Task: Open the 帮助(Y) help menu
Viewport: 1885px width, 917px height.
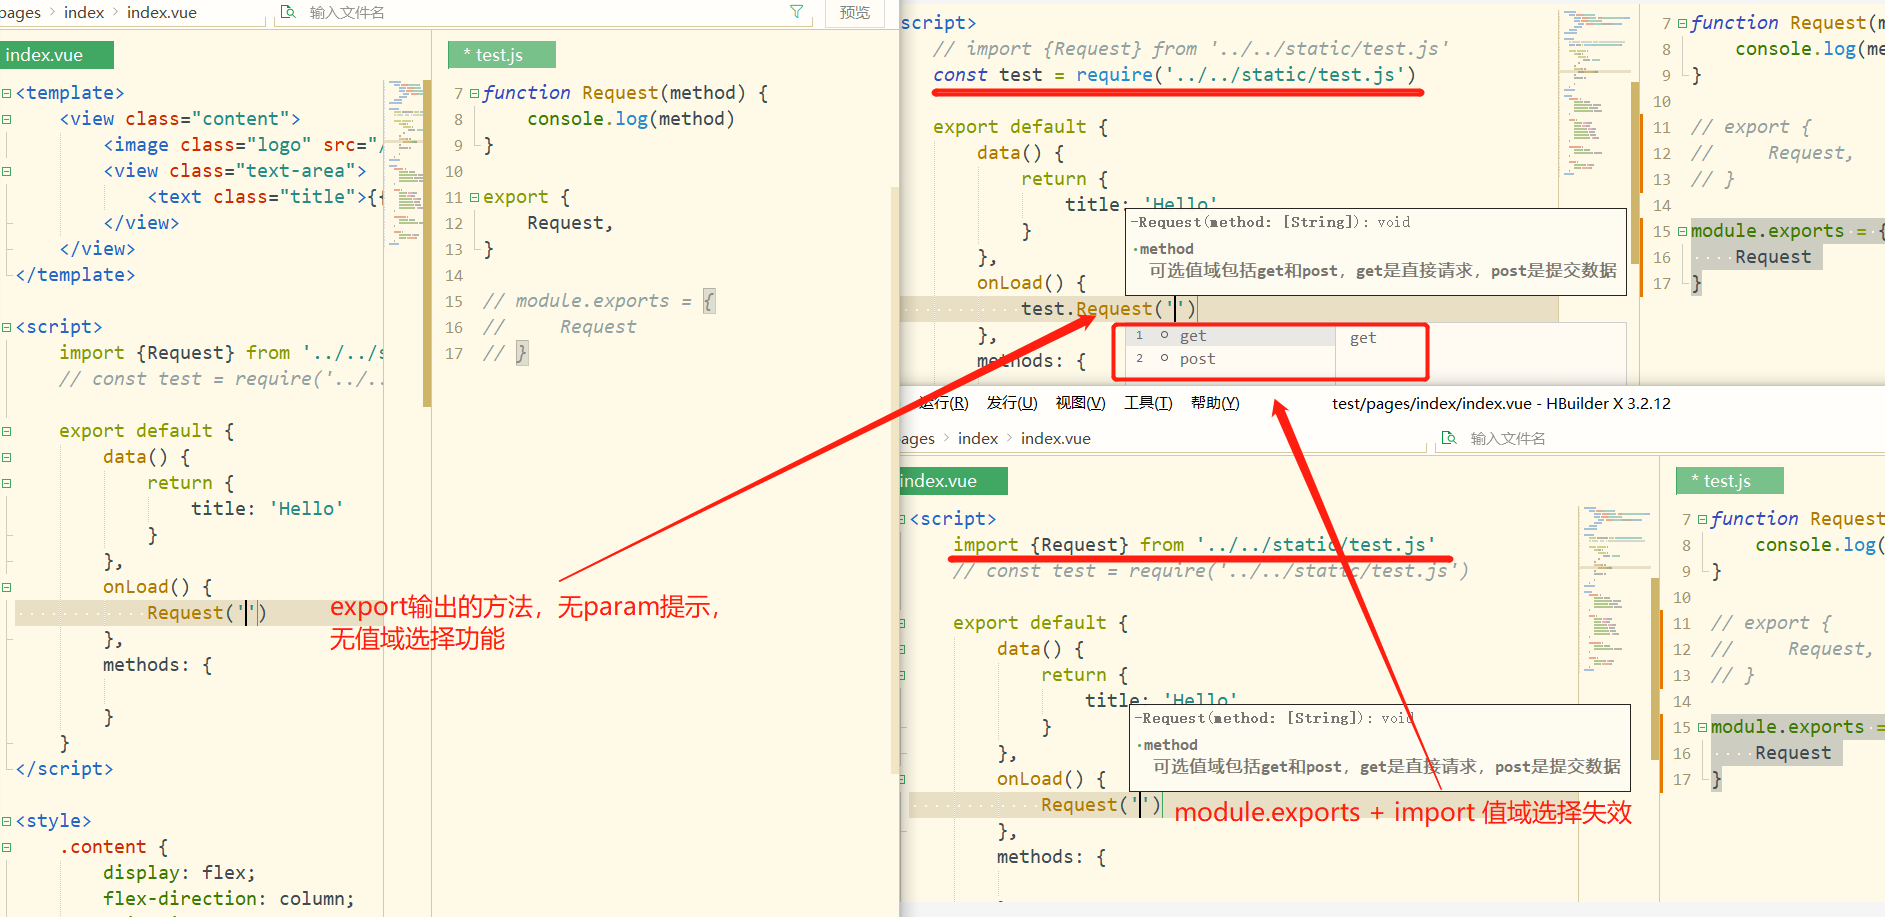Action: pyautogui.click(x=1215, y=403)
